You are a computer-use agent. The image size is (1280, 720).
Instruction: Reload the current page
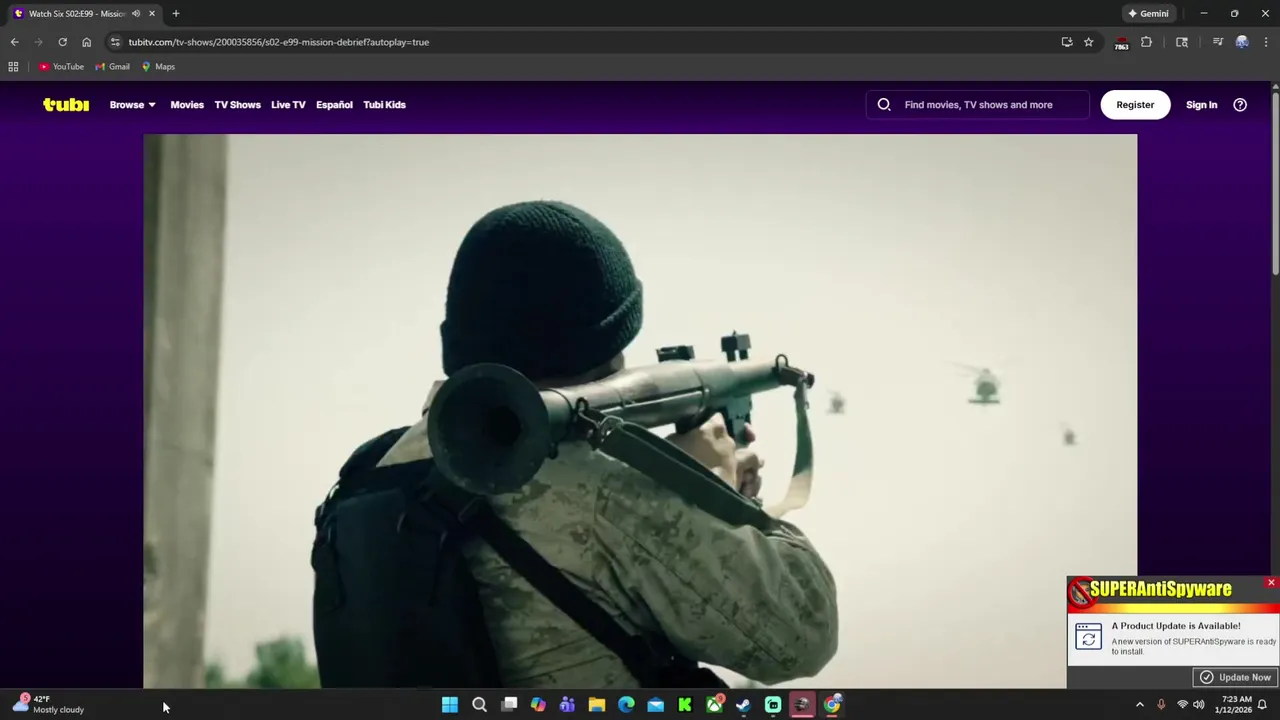click(62, 42)
